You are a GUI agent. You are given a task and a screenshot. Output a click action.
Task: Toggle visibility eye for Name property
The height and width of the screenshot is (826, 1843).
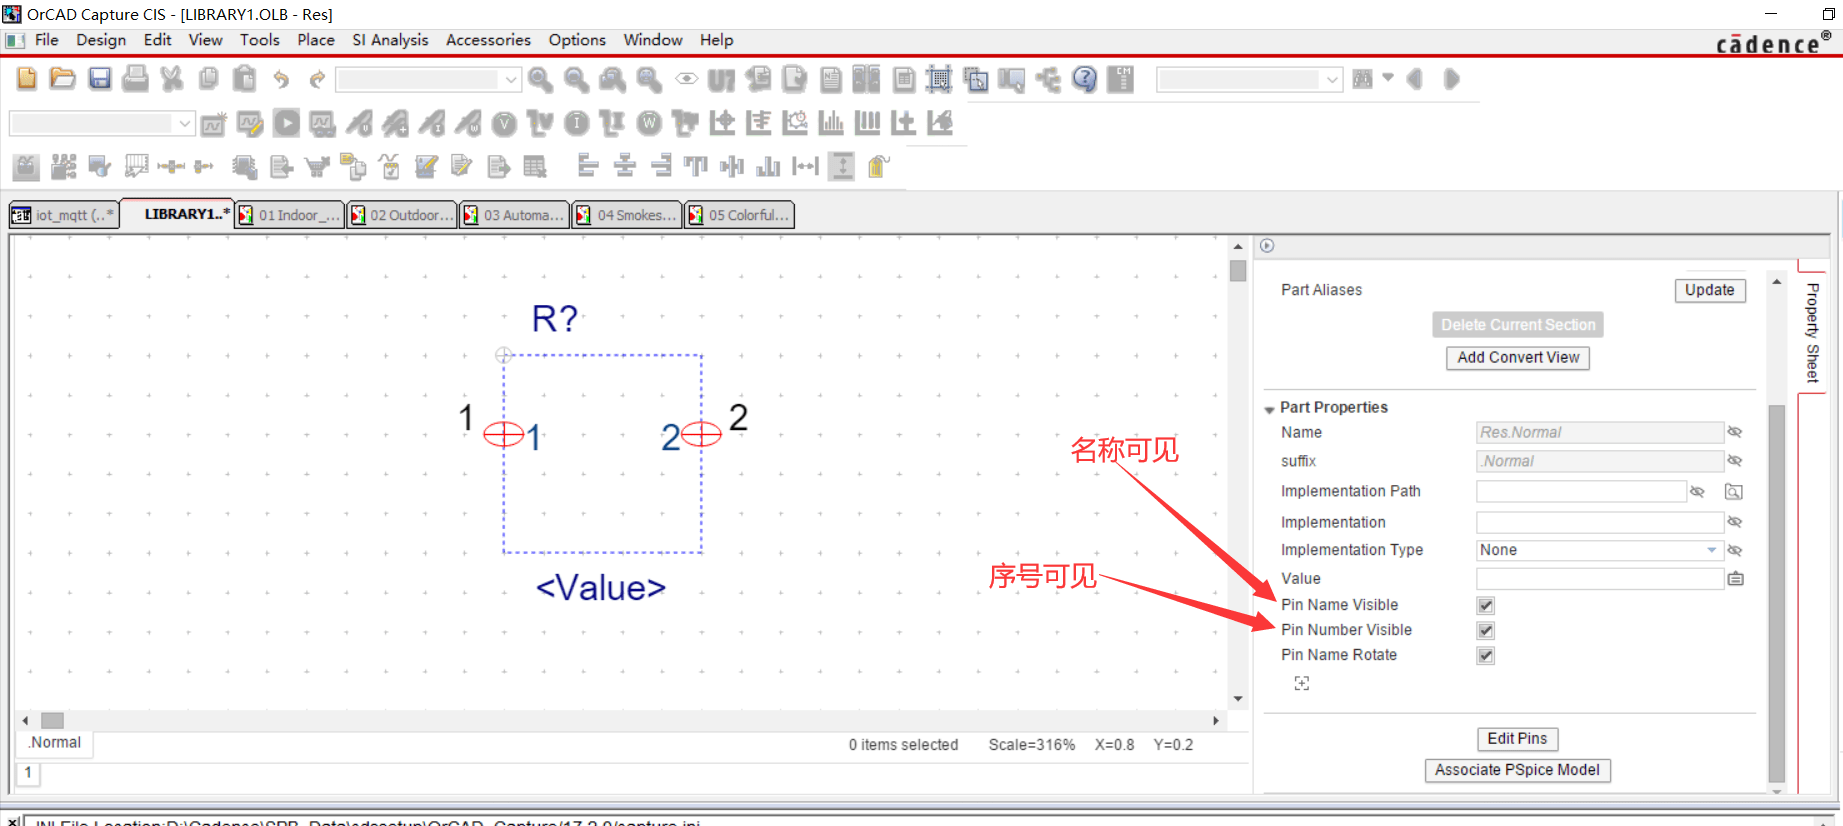tap(1735, 433)
